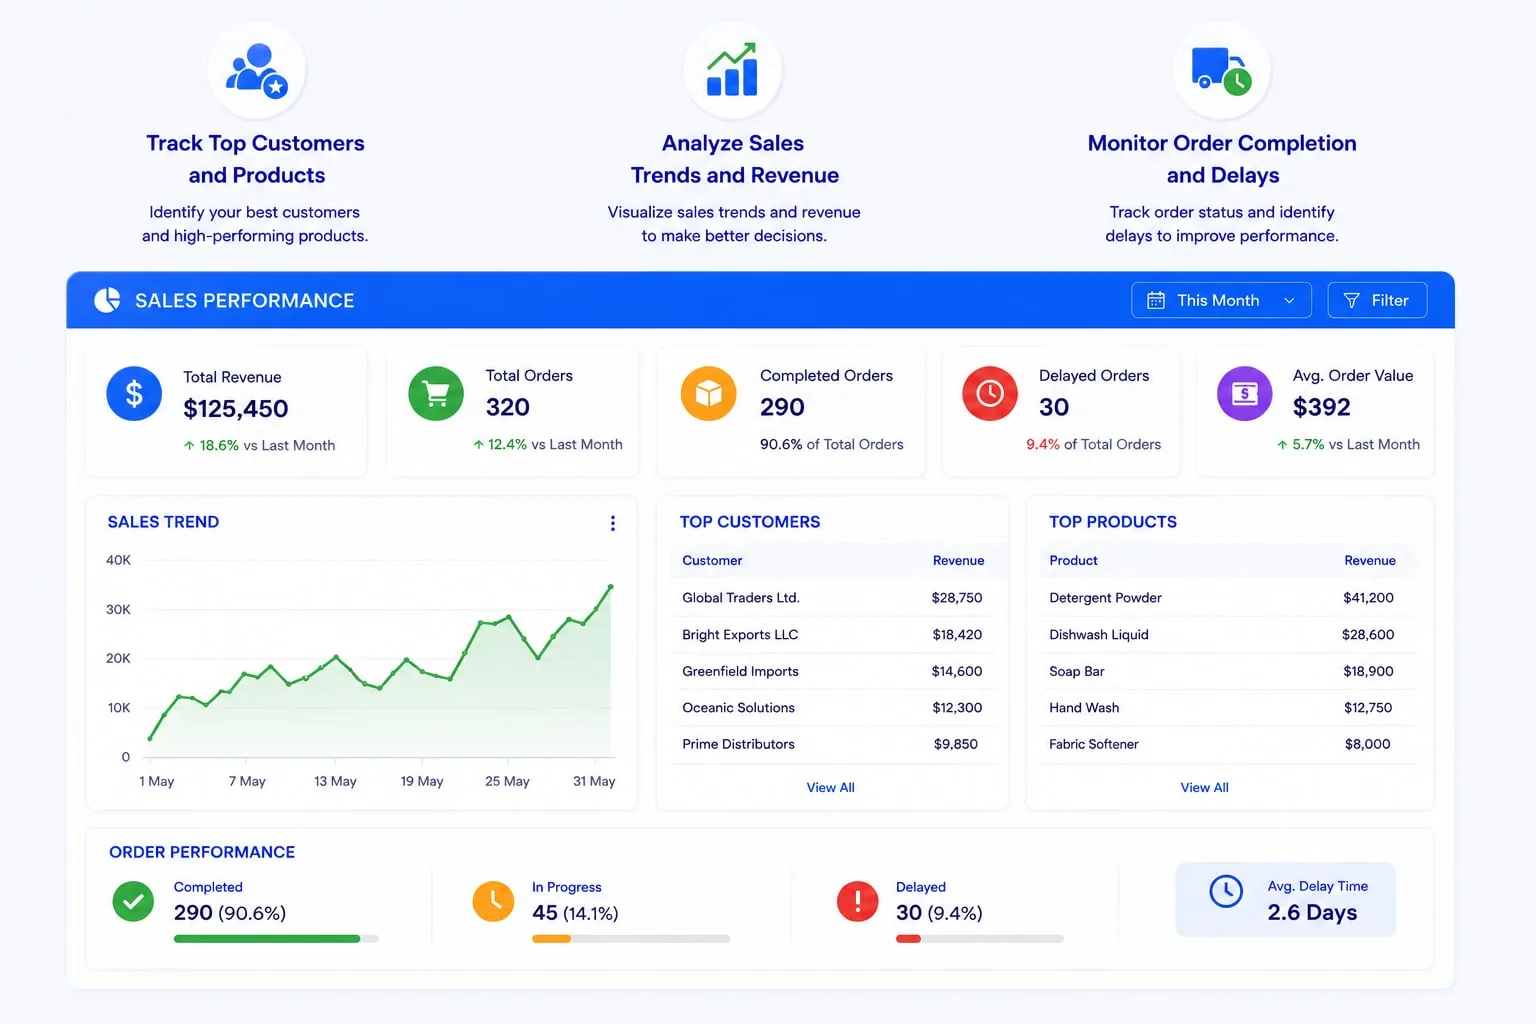The height and width of the screenshot is (1024, 1536).
Task: Click the pie chart icon beside Sales Performance
Action: 107,300
